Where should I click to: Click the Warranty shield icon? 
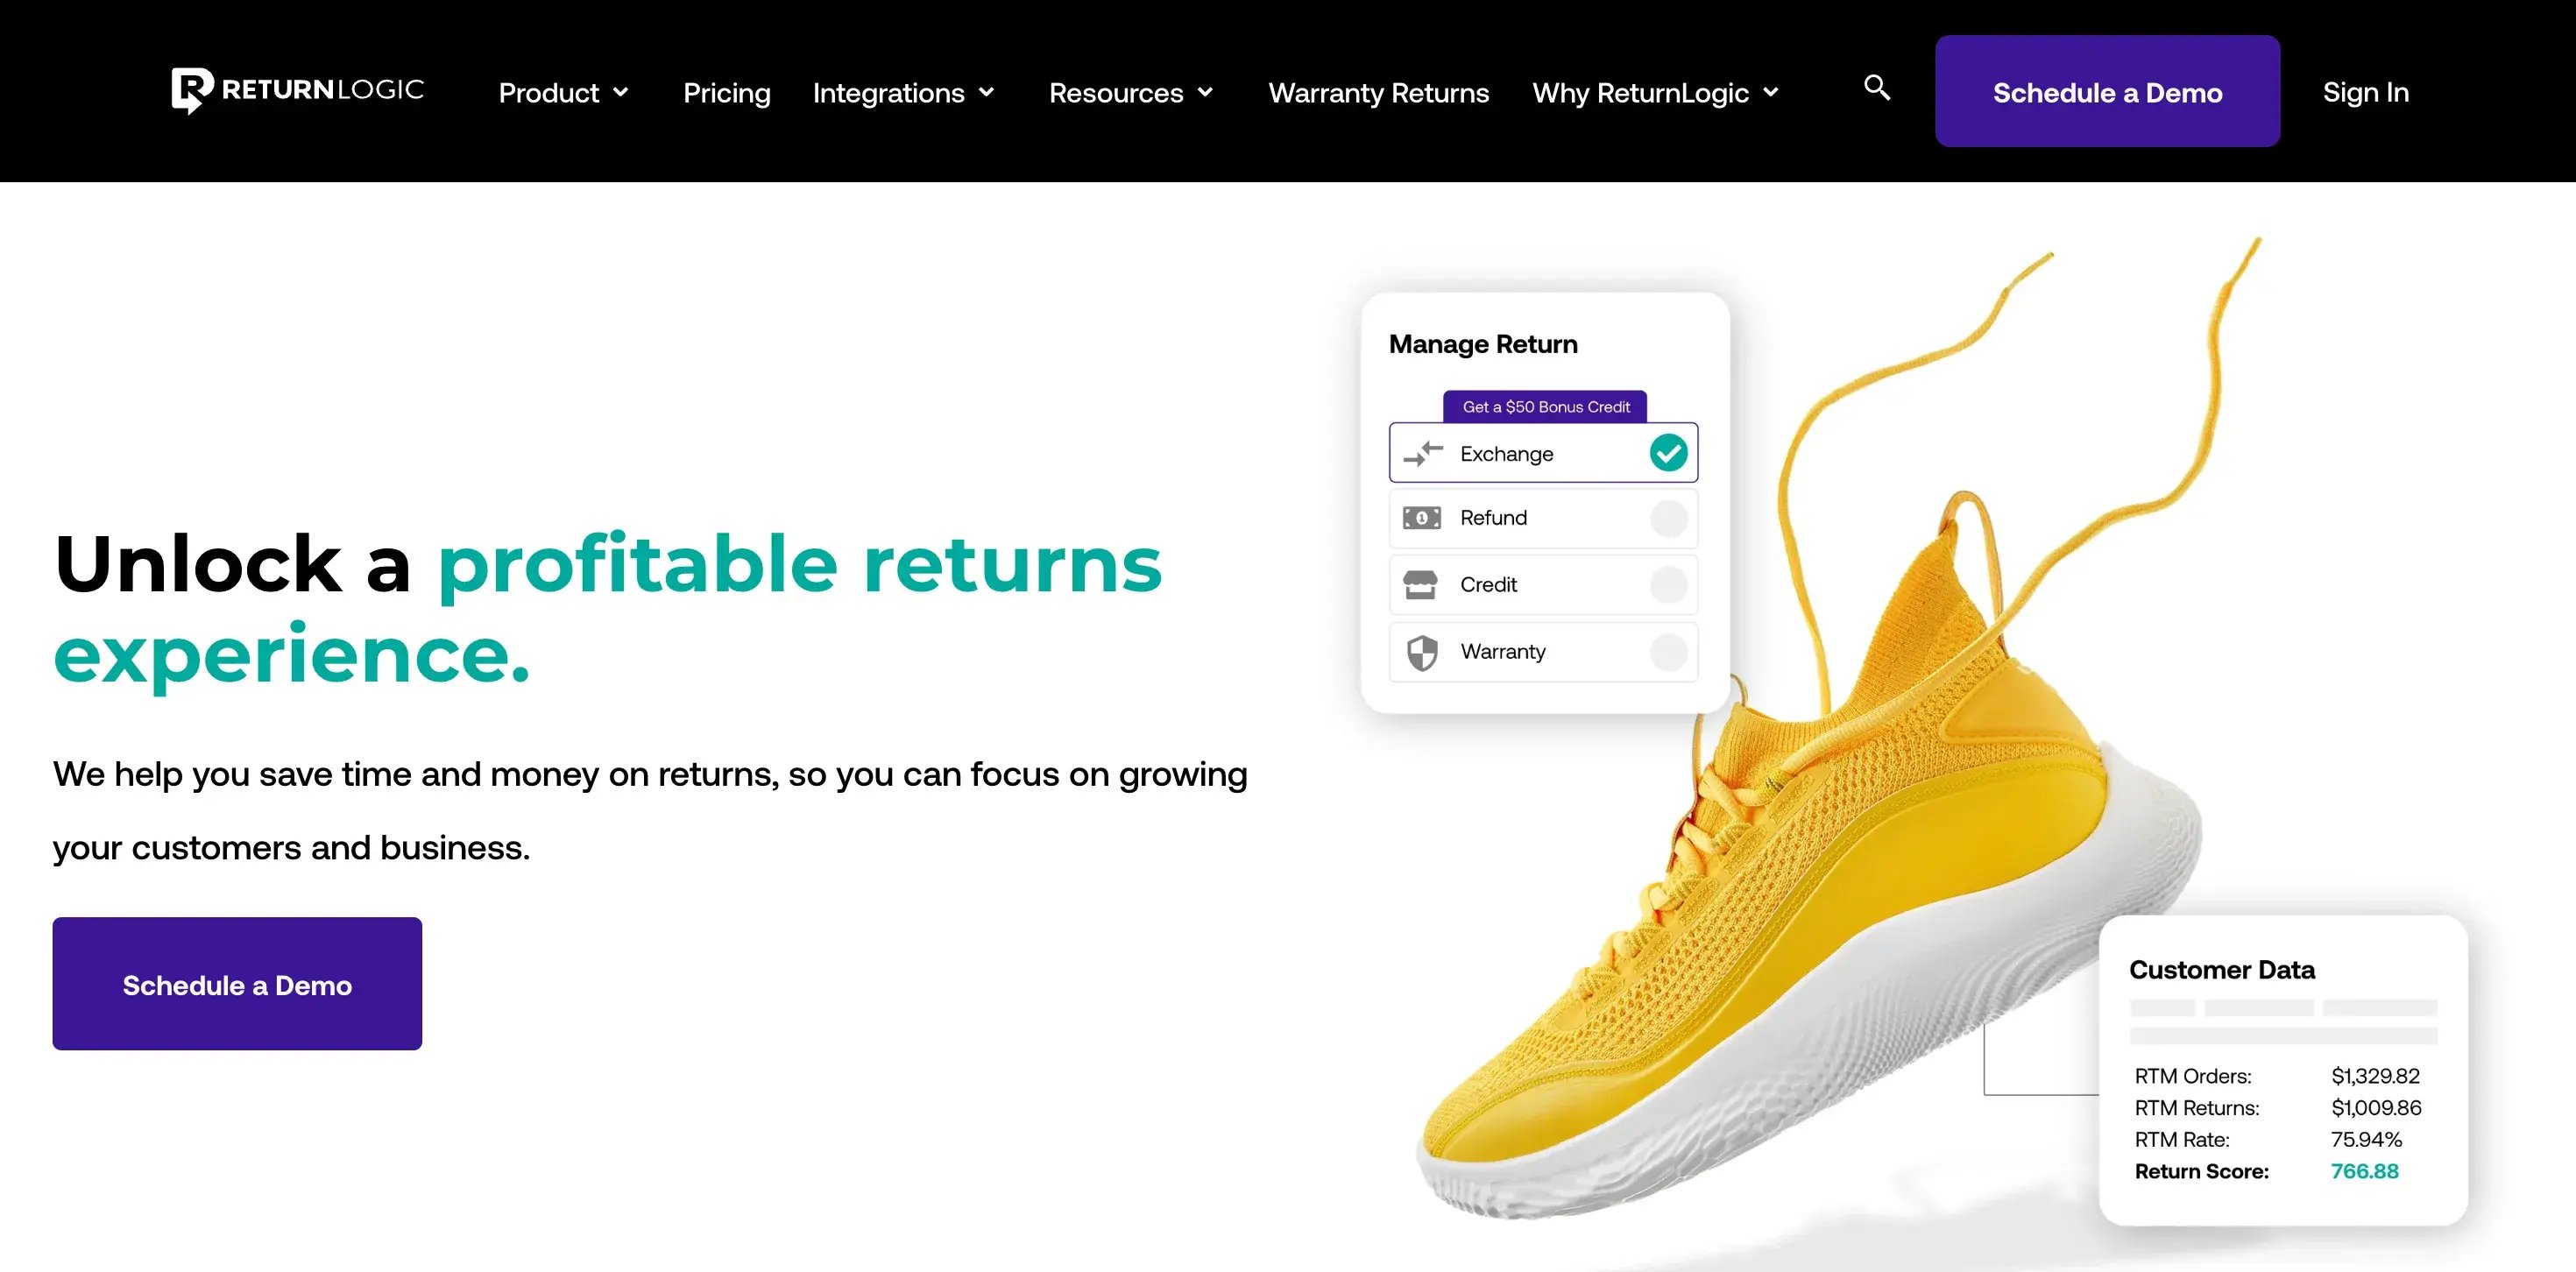coord(1422,652)
